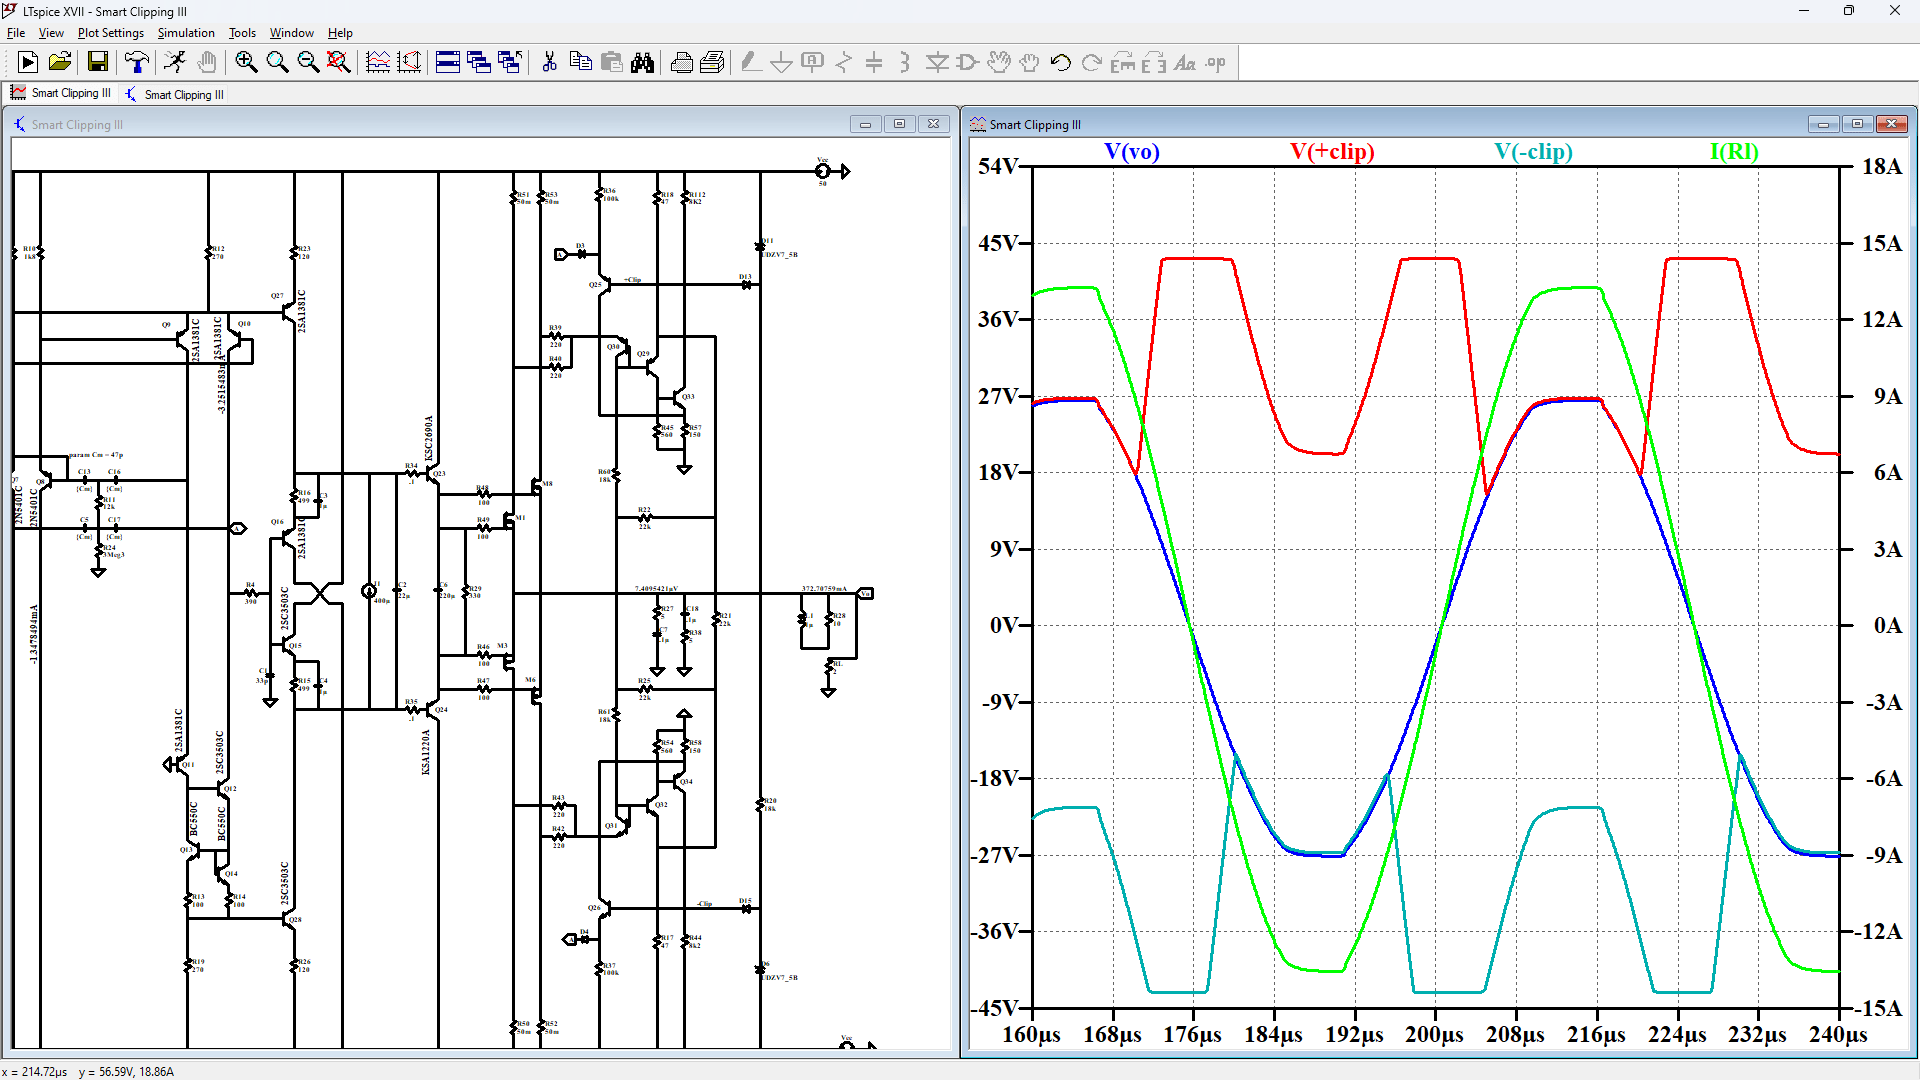
Task: Click the 18A right axis label
Action: pos(1882,166)
